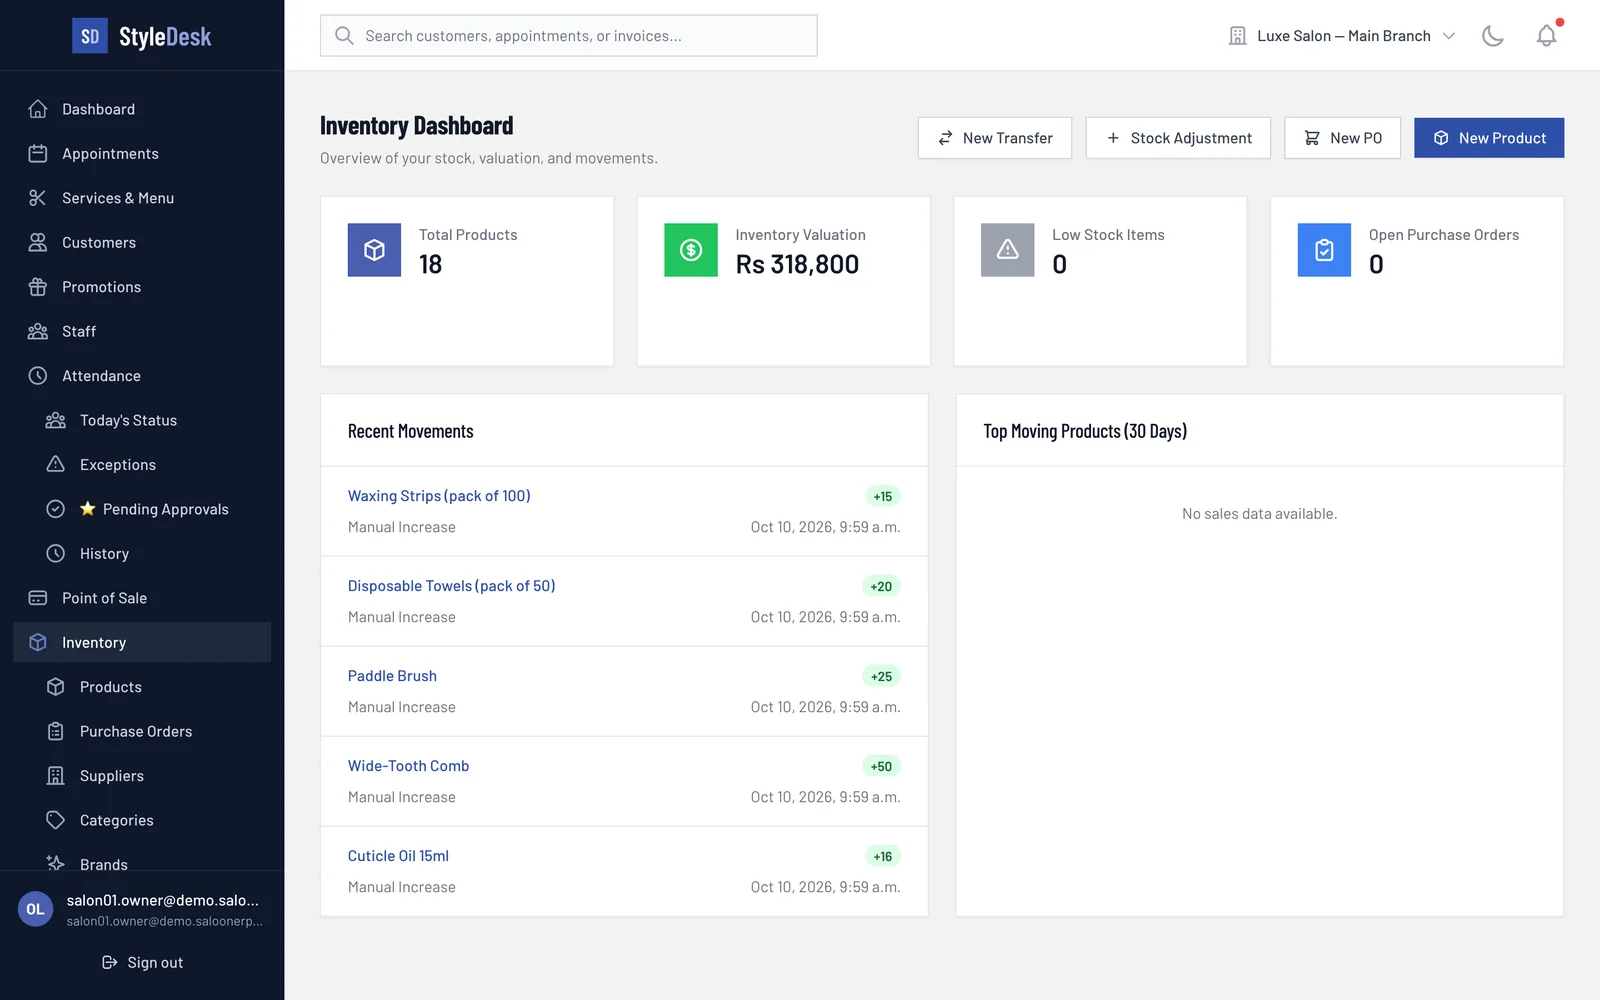Click the scissors icon for Services & Menu
The width and height of the screenshot is (1600, 1000).
[x=38, y=198]
